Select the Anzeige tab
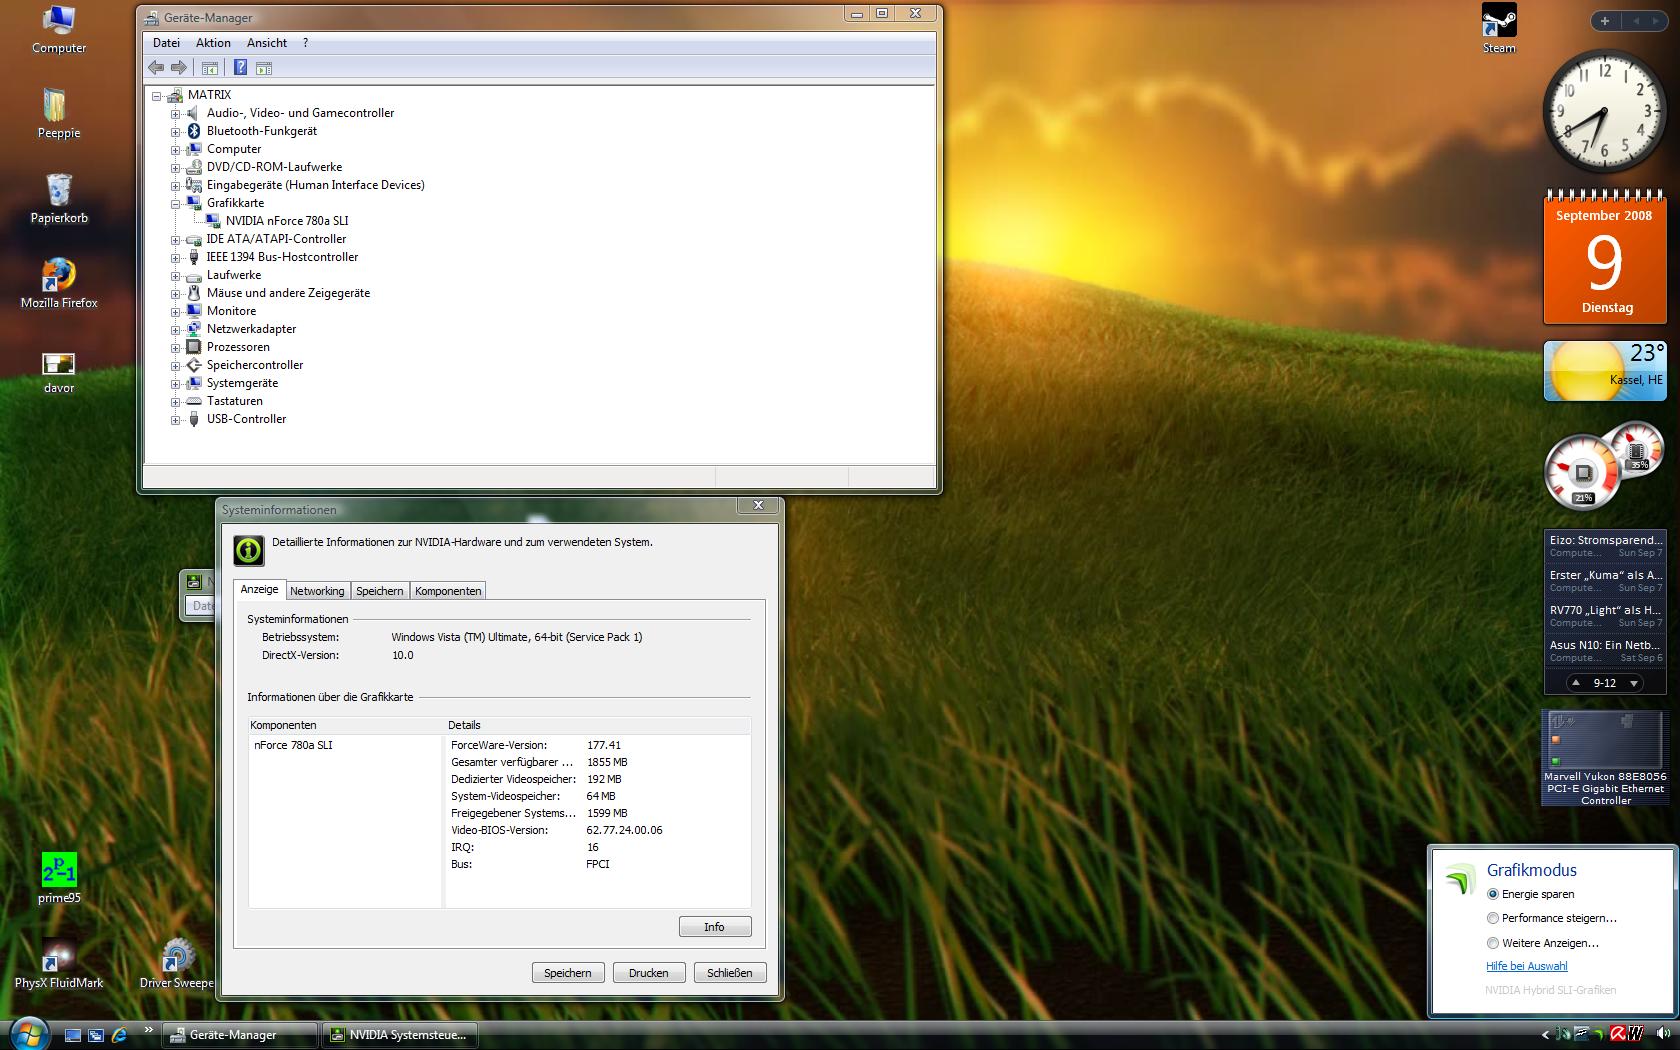1680x1050 pixels. coord(259,589)
